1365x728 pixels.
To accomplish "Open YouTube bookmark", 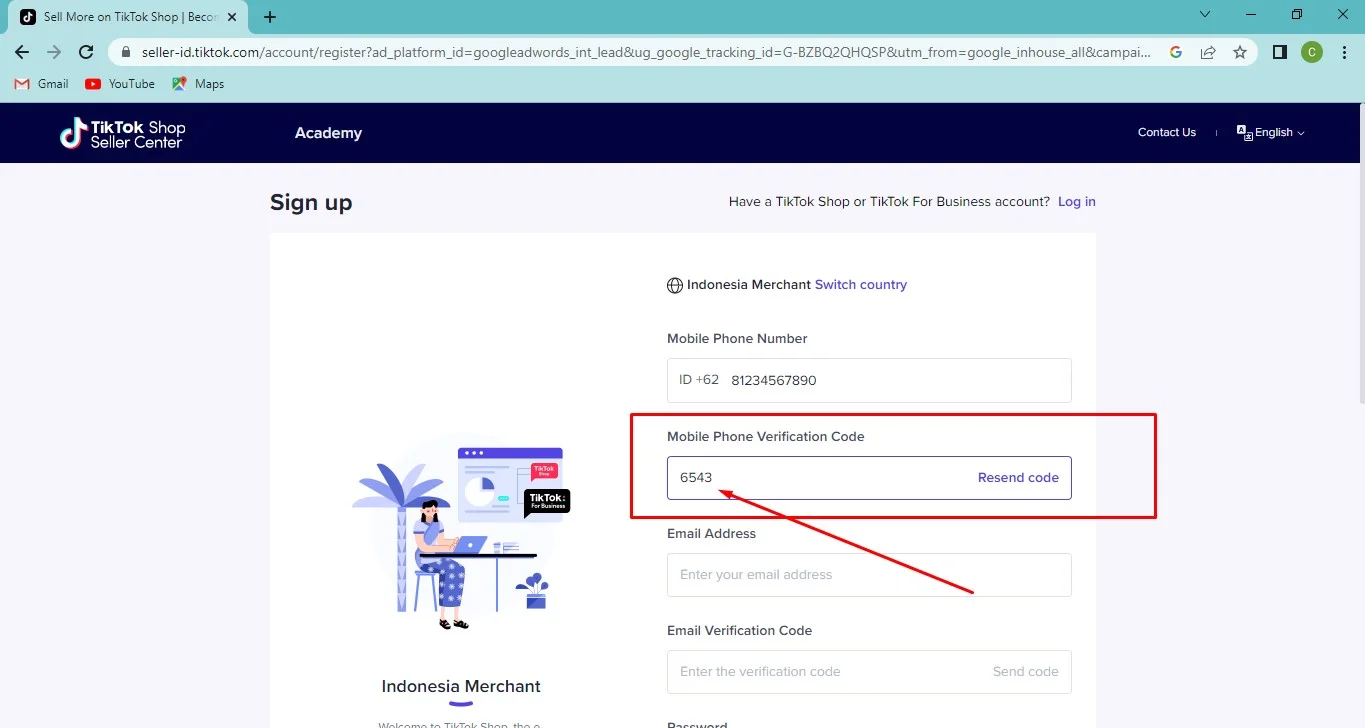I will click(x=120, y=84).
